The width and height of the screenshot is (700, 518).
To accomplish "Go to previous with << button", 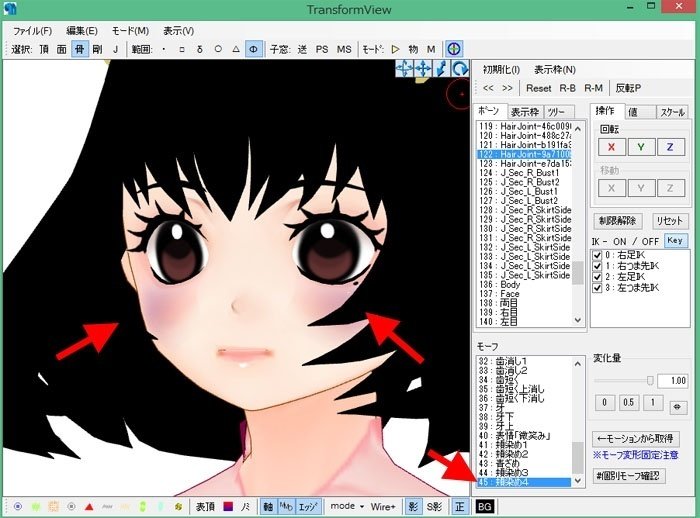I will [488, 88].
